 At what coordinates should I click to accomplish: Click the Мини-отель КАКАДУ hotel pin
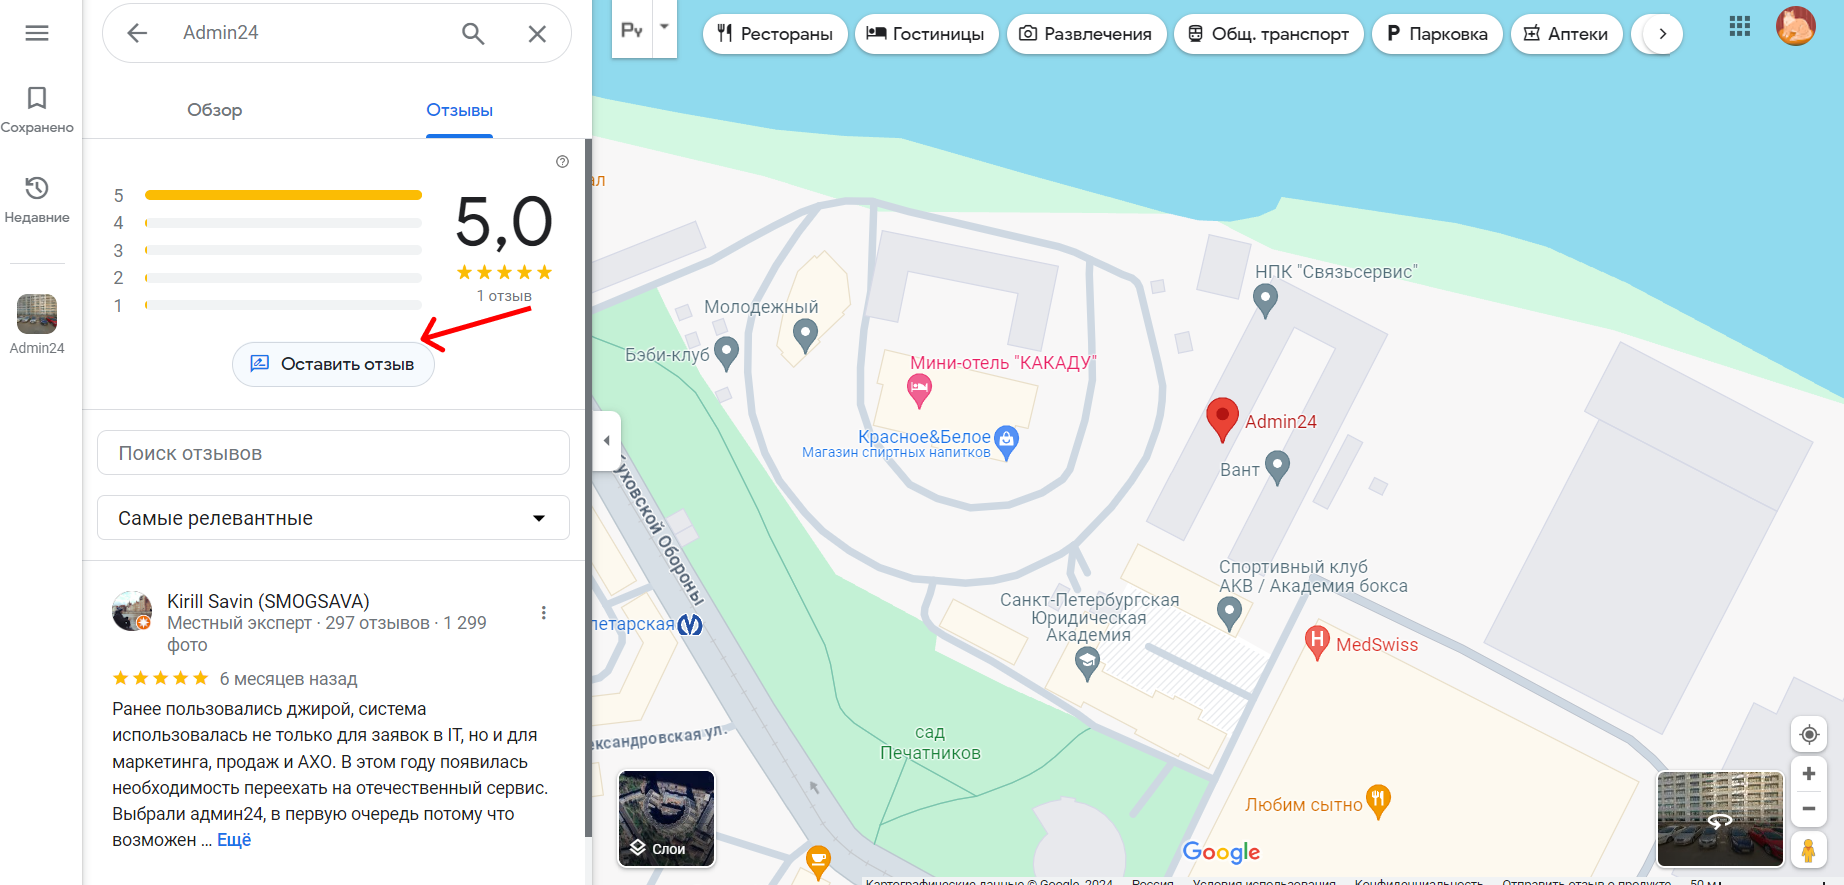(919, 391)
